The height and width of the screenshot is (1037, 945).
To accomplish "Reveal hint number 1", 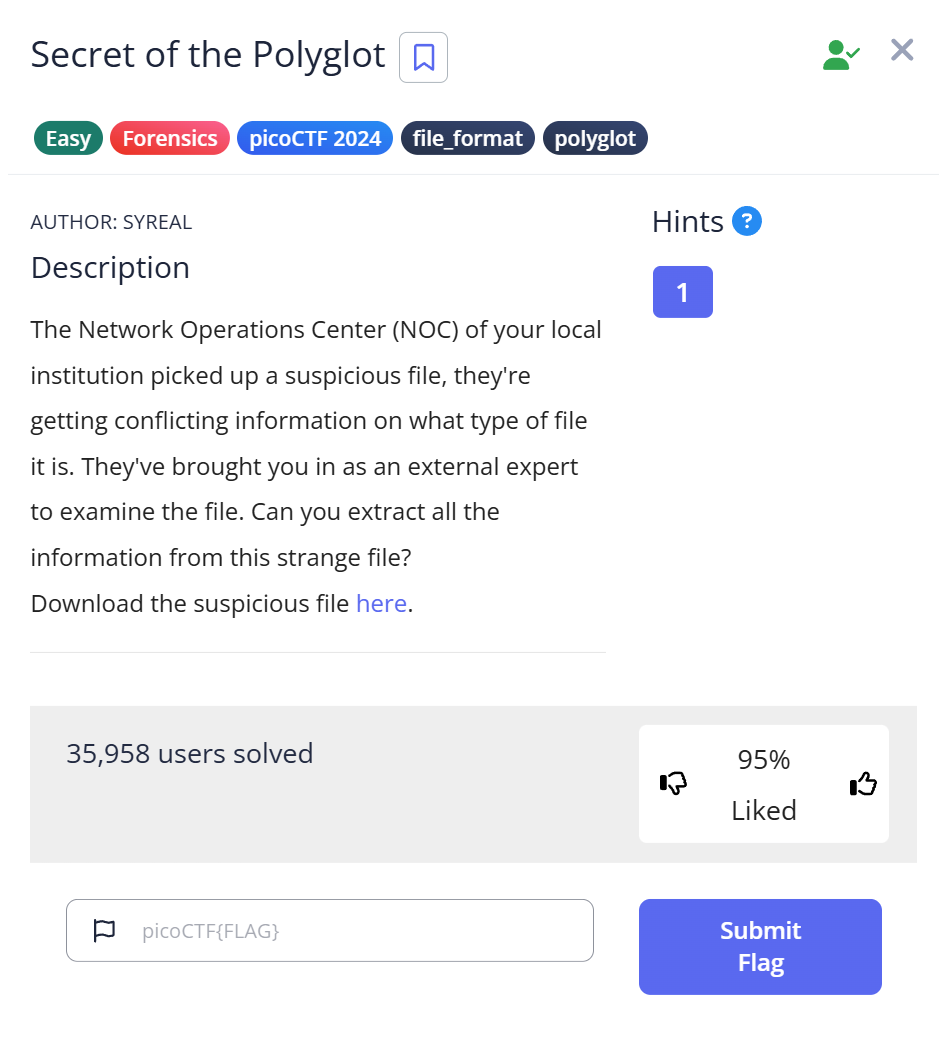I will pyautogui.click(x=682, y=292).
